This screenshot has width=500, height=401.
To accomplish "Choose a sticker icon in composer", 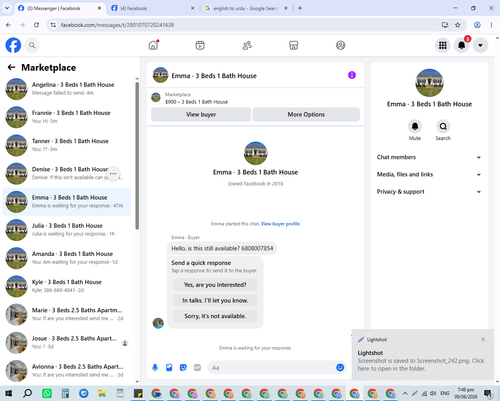I will [183, 367].
